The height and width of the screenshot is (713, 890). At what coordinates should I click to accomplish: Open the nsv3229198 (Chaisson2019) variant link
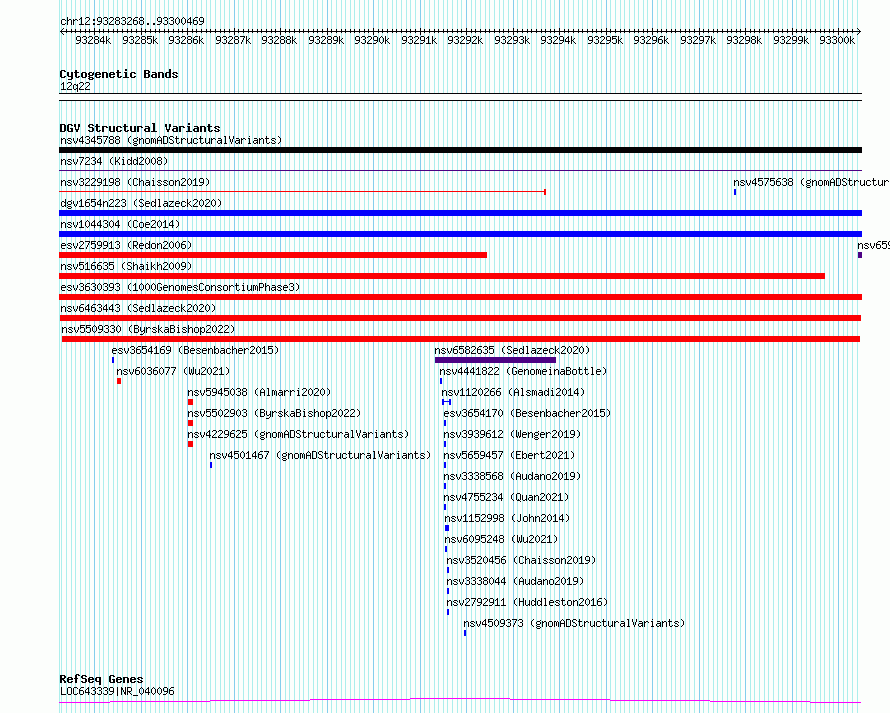tap(135, 182)
